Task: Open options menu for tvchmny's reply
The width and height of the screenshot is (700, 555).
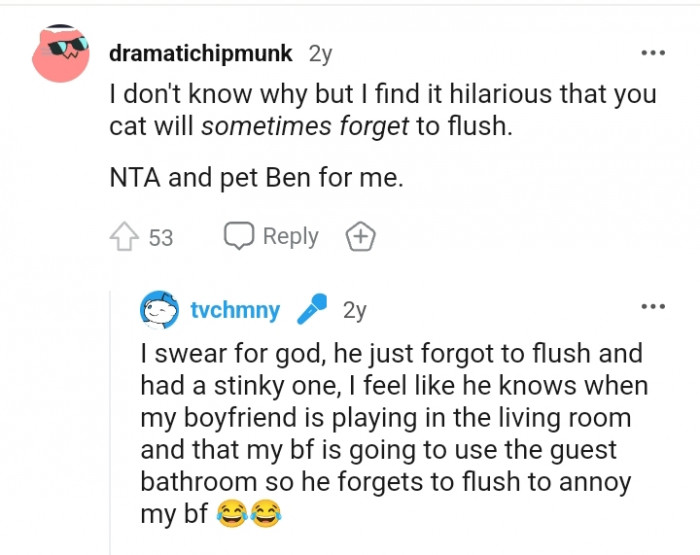Action: pos(653,306)
